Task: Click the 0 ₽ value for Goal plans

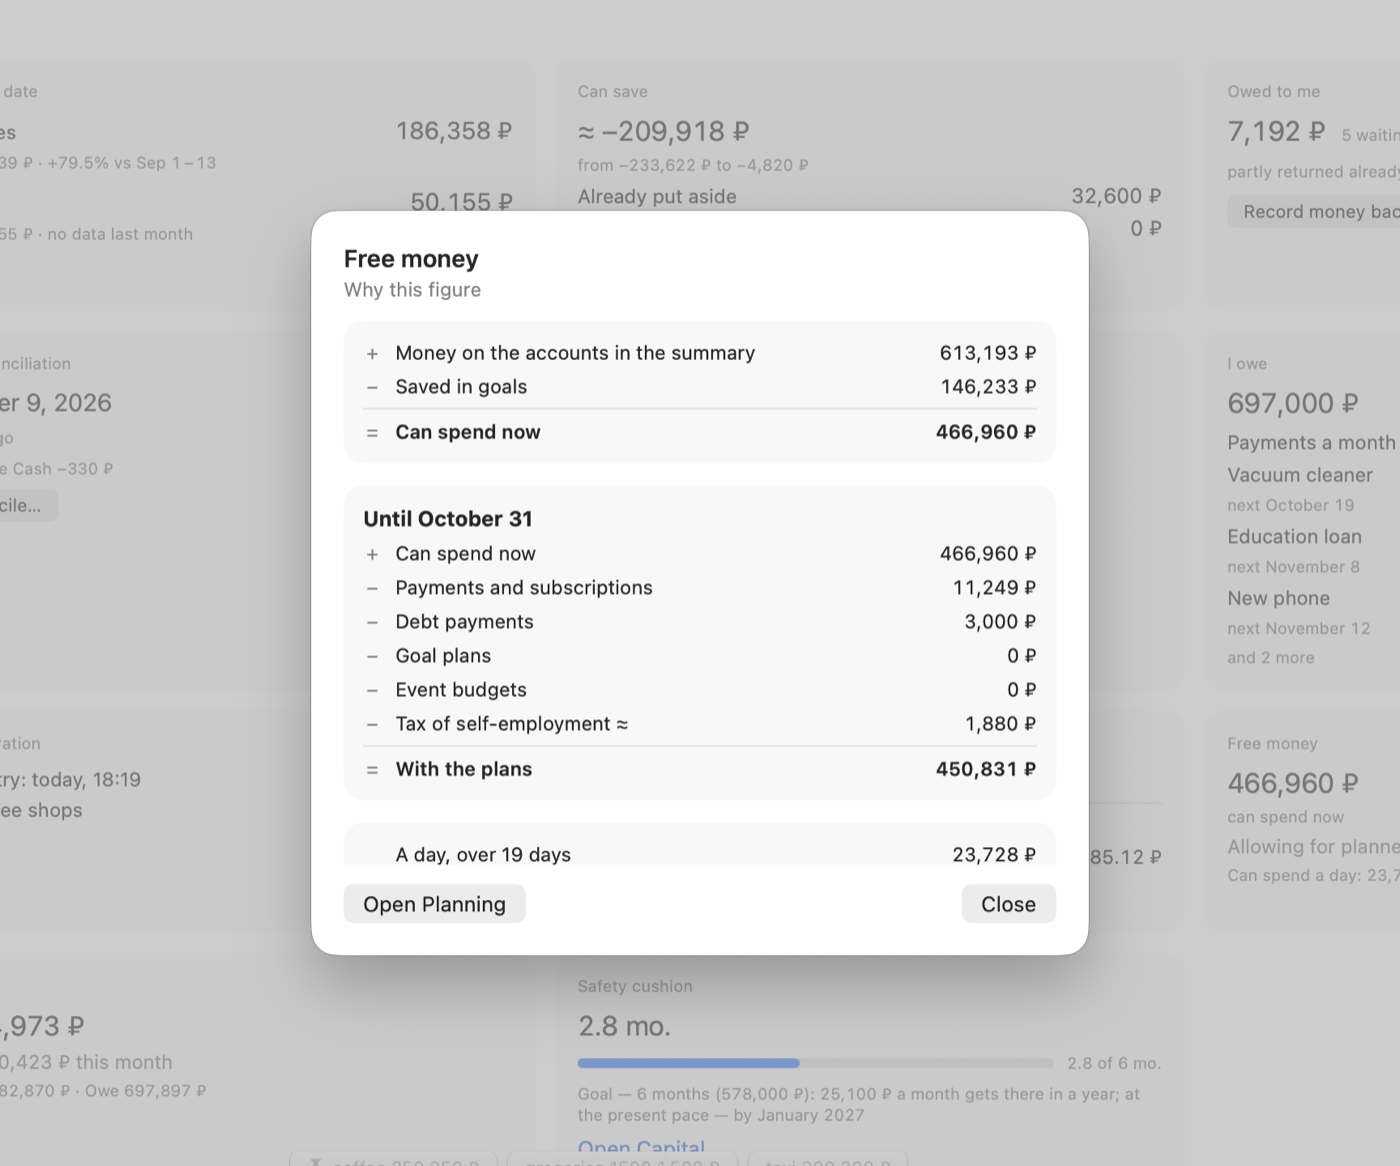Action: click(1022, 656)
